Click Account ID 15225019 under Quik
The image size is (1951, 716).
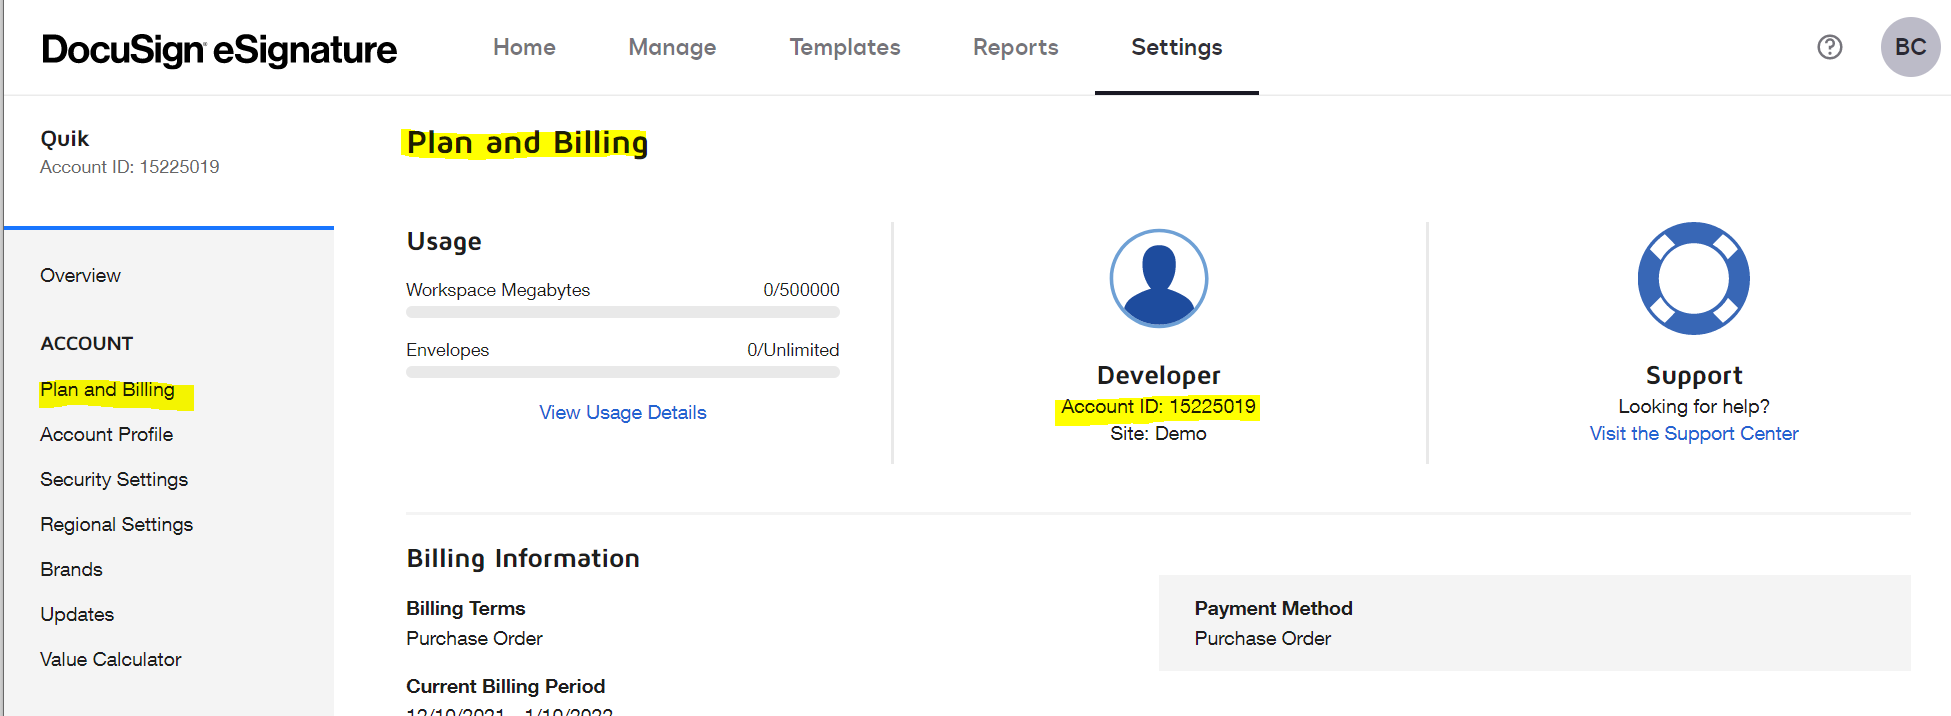(130, 167)
